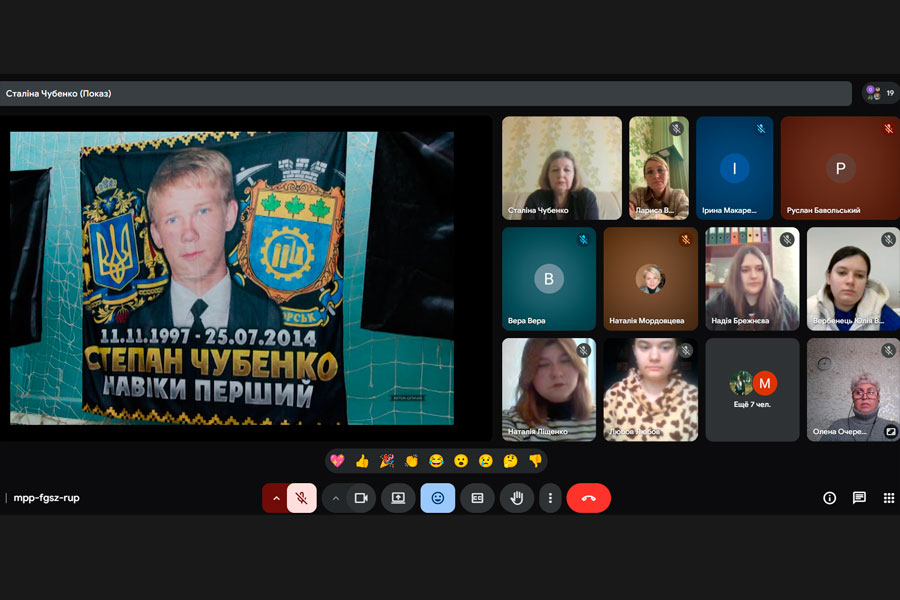Click the red M avatar in overflow tile
The height and width of the screenshot is (600, 900).
[765, 383]
